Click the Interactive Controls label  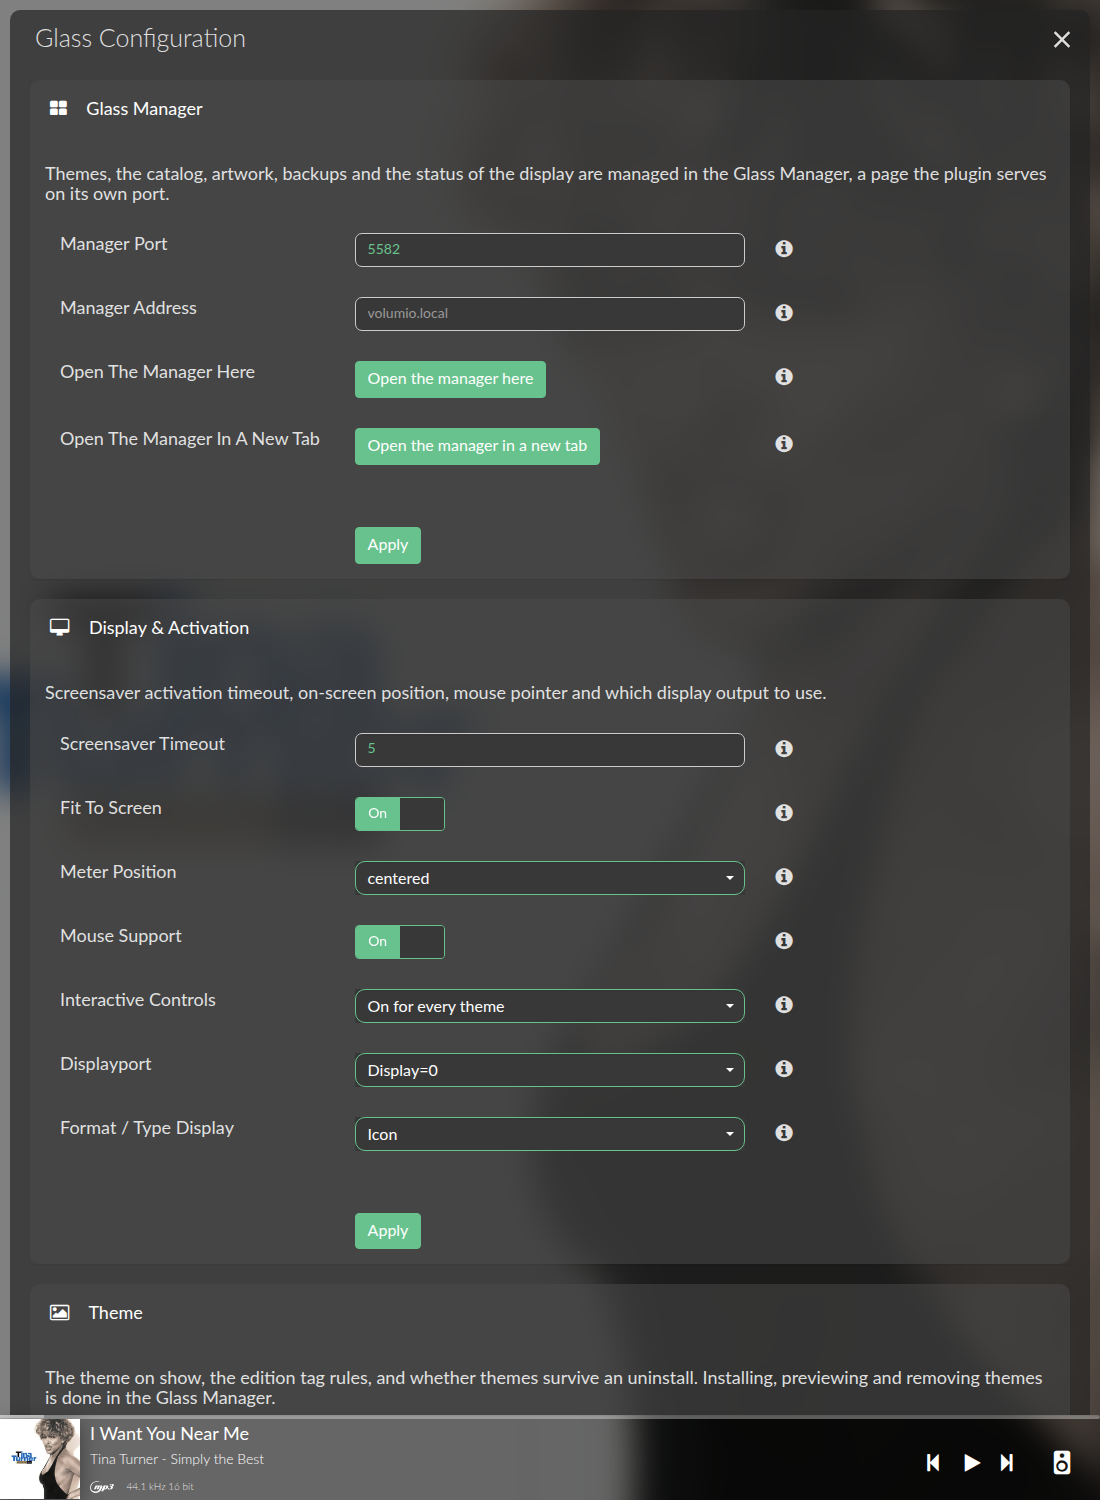(138, 1000)
